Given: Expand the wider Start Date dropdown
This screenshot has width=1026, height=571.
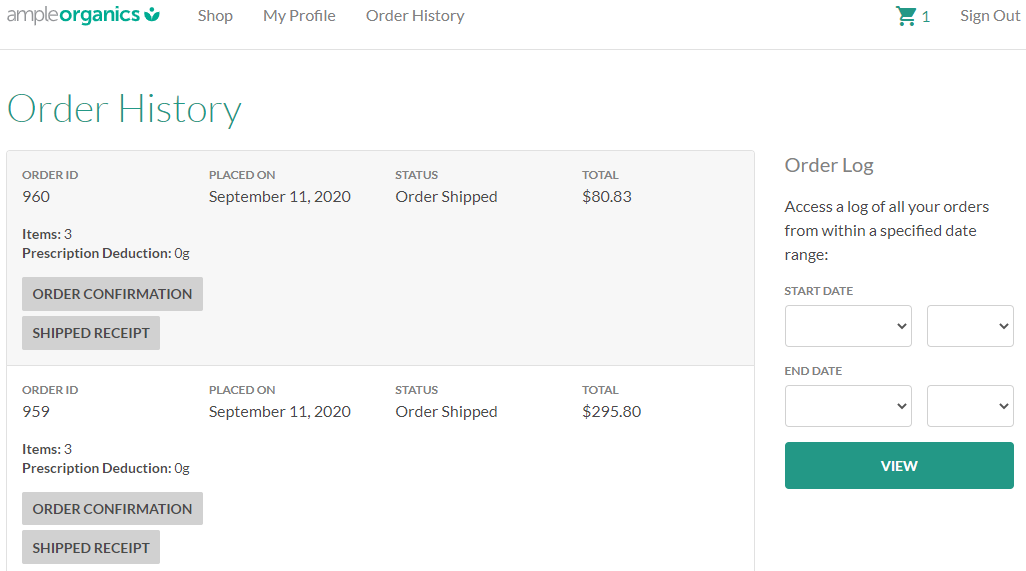Looking at the screenshot, I should click(x=848, y=326).
